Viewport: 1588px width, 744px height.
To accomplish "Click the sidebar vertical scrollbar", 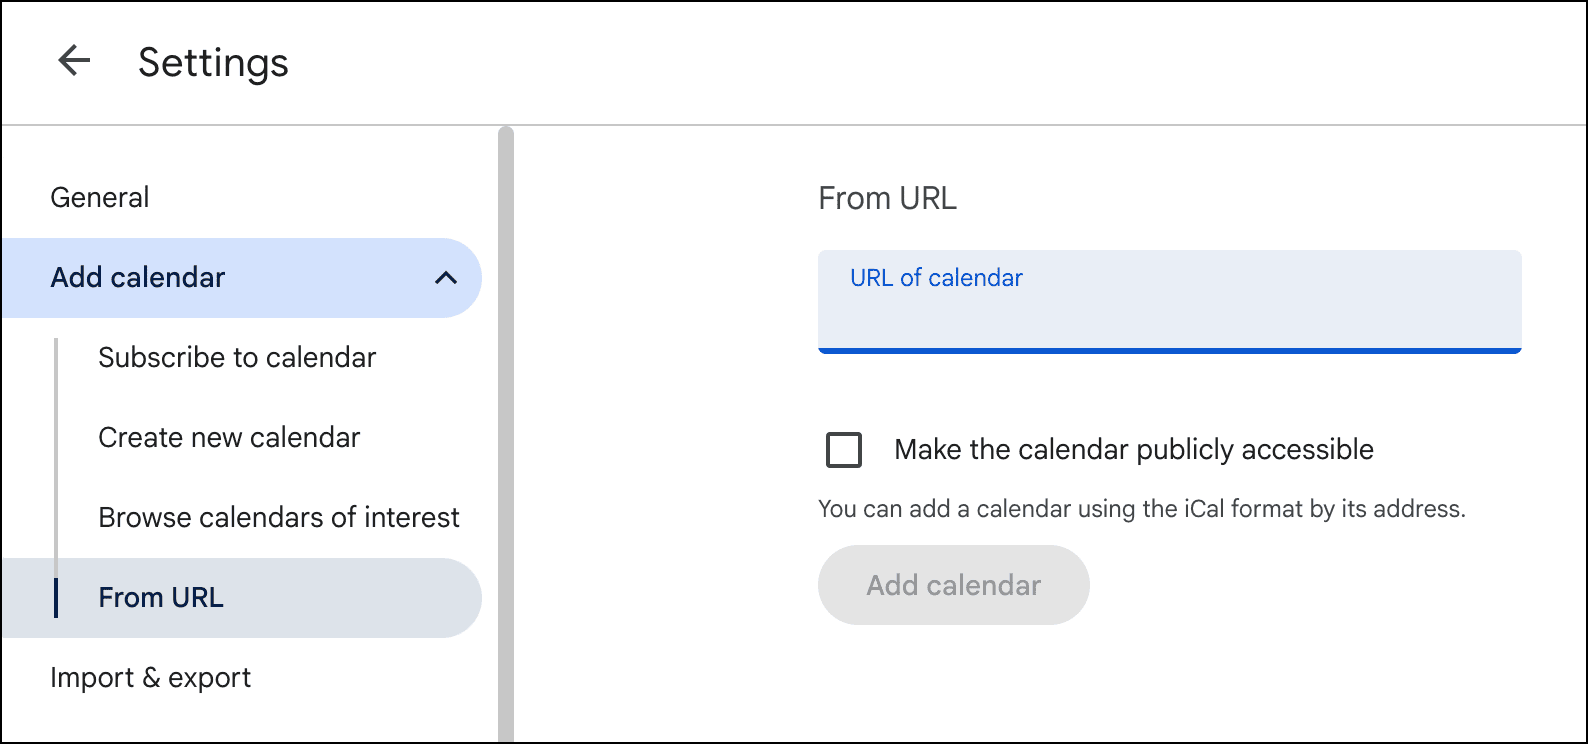I will pos(506,430).
